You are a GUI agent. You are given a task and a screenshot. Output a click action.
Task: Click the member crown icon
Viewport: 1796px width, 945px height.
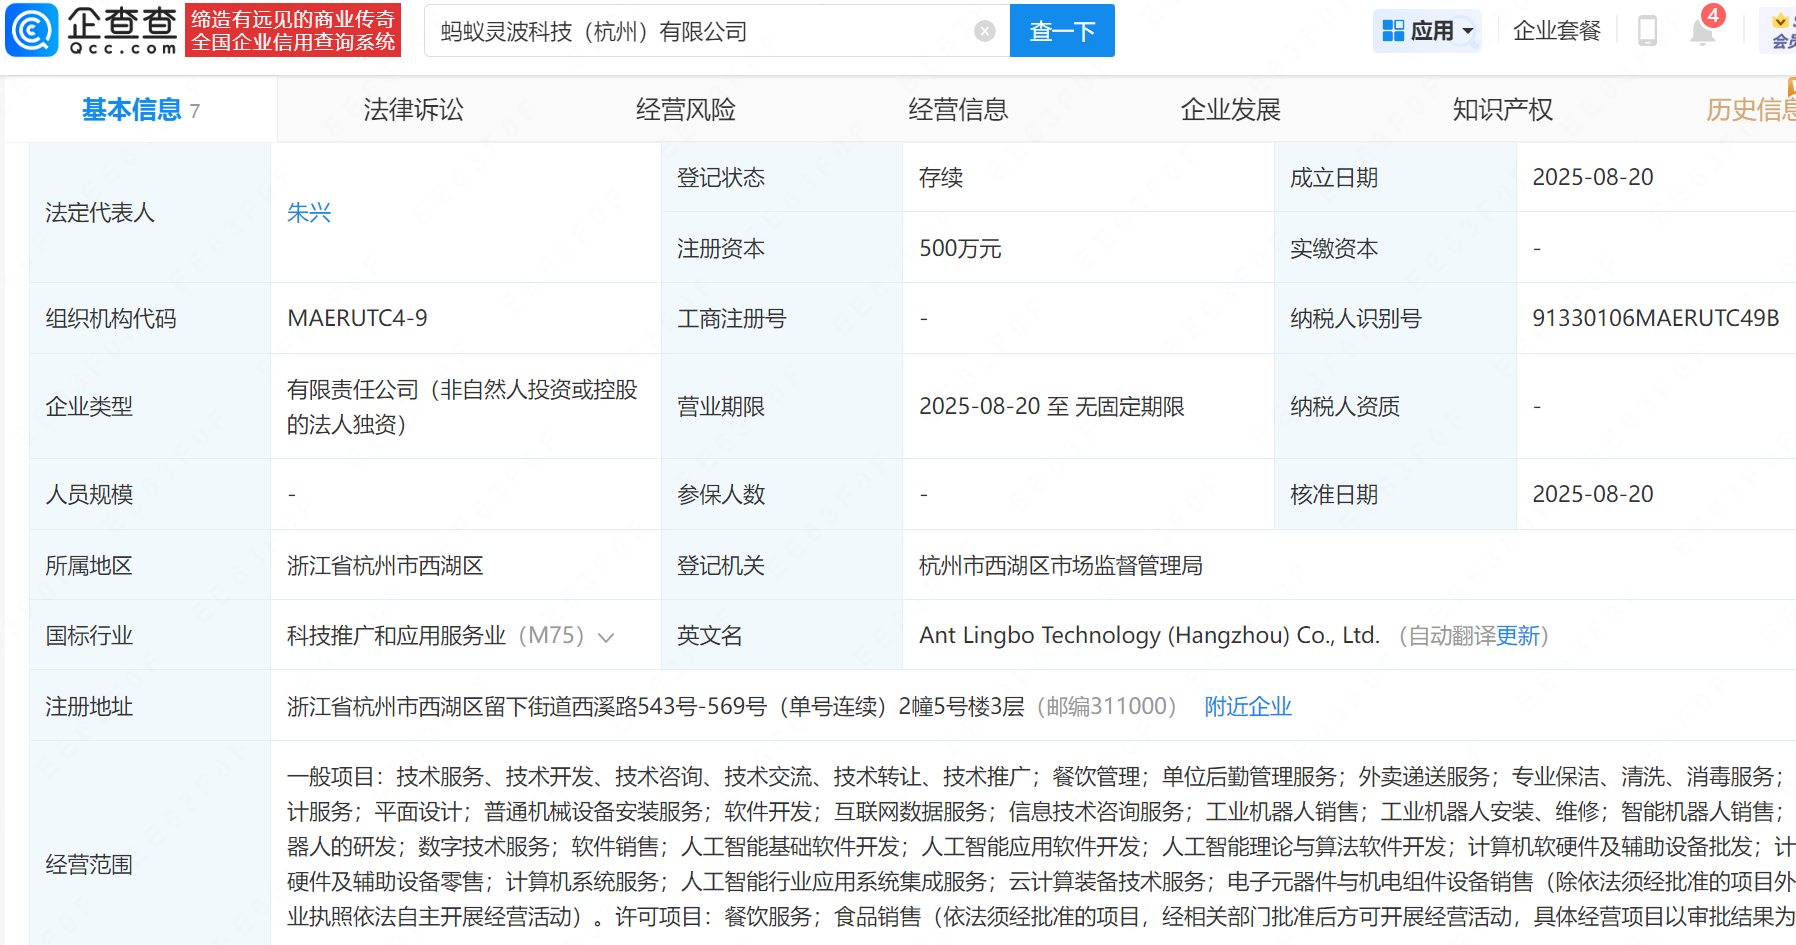point(1780,21)
